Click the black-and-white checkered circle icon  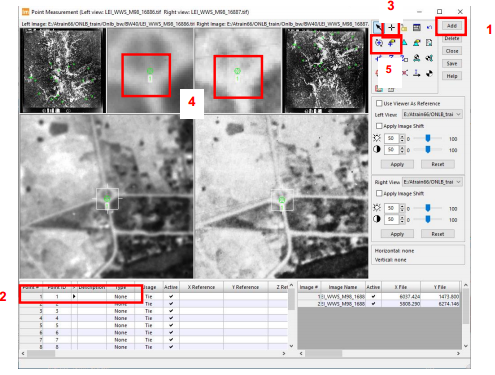tap(429, 73)
